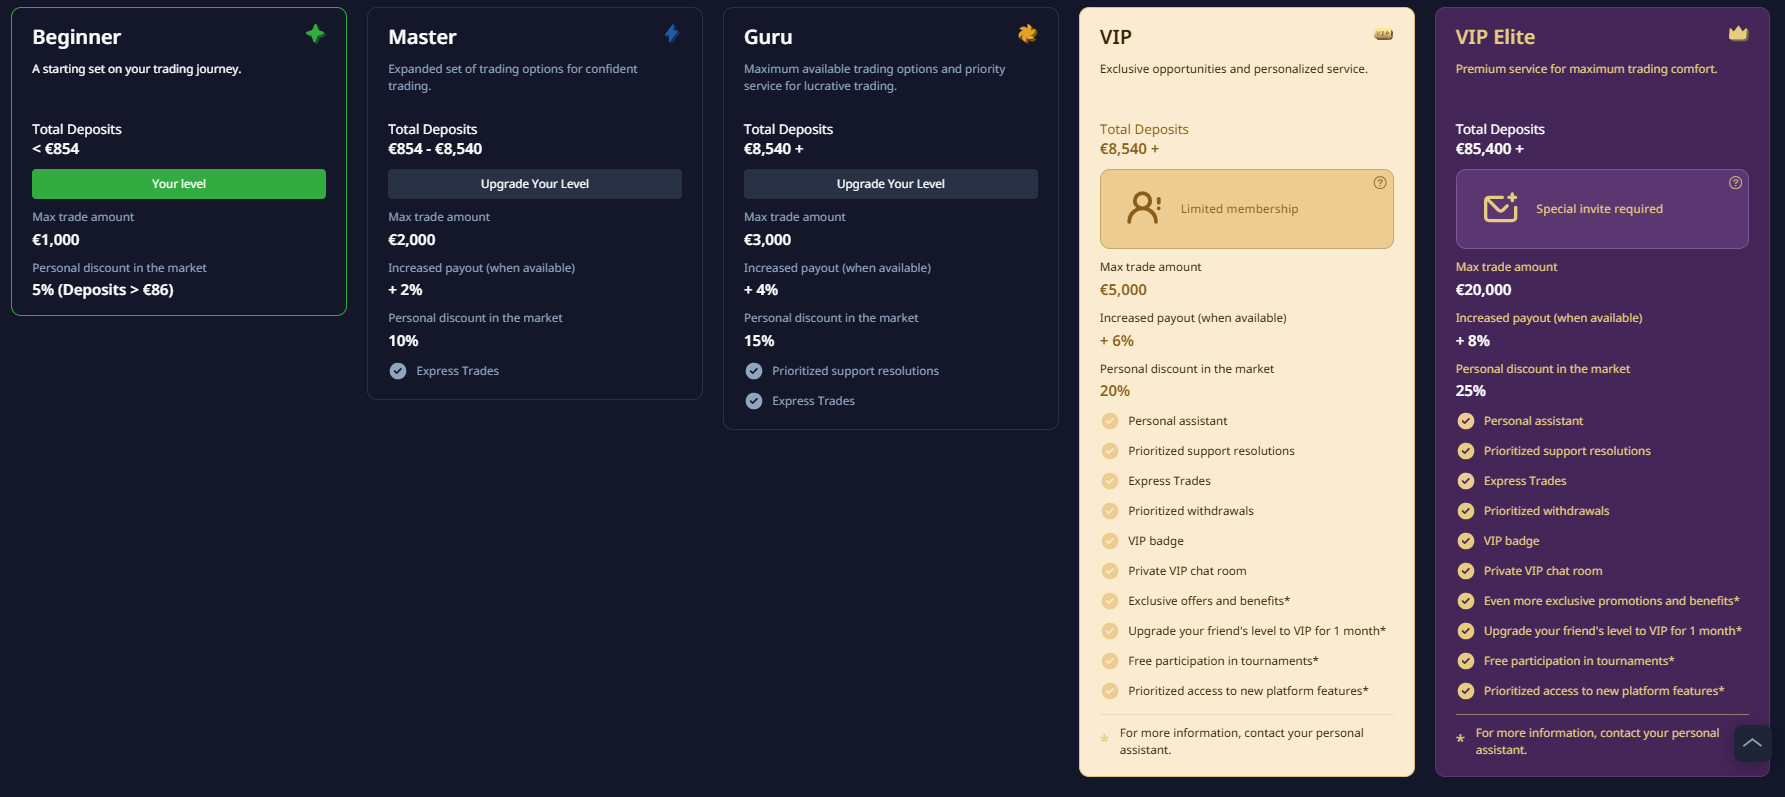The height and width of the screenshot is (797, 1785).
Task: Select the Beginner card title
Action: coord(77,37)
